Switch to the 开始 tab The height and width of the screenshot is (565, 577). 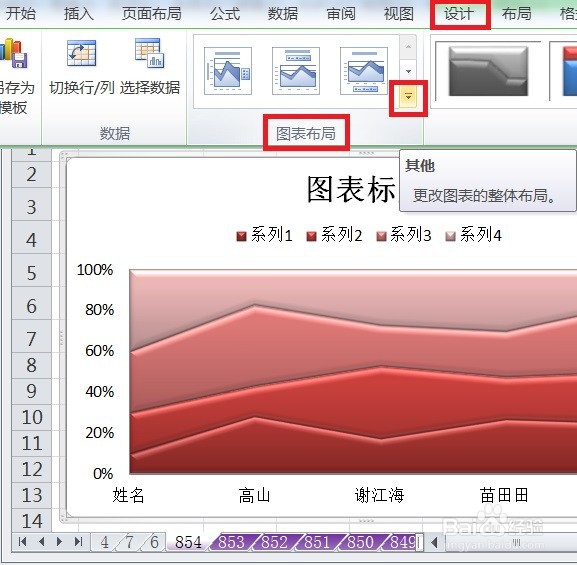tap(21, 14)
